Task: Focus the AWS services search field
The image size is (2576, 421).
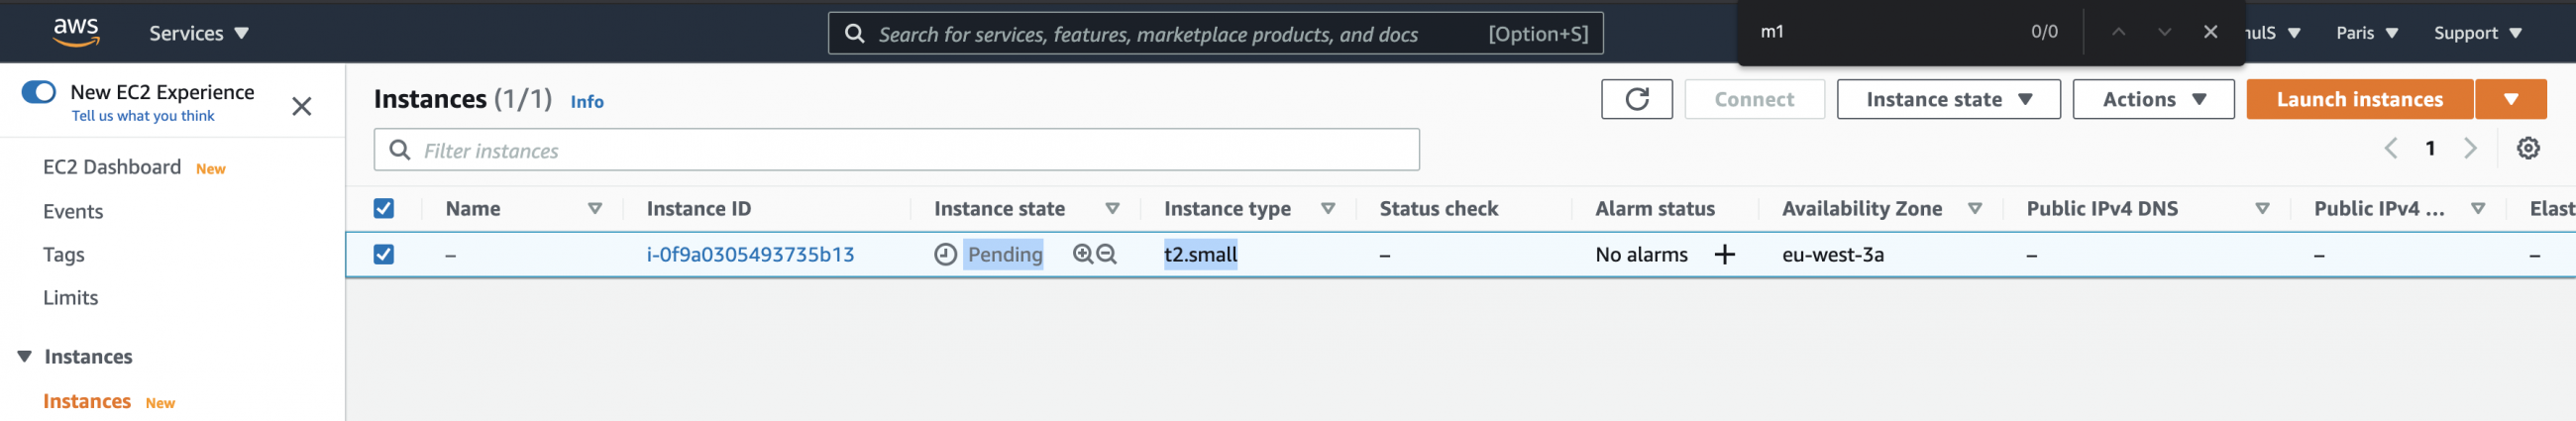Action: coord(1215,33)
